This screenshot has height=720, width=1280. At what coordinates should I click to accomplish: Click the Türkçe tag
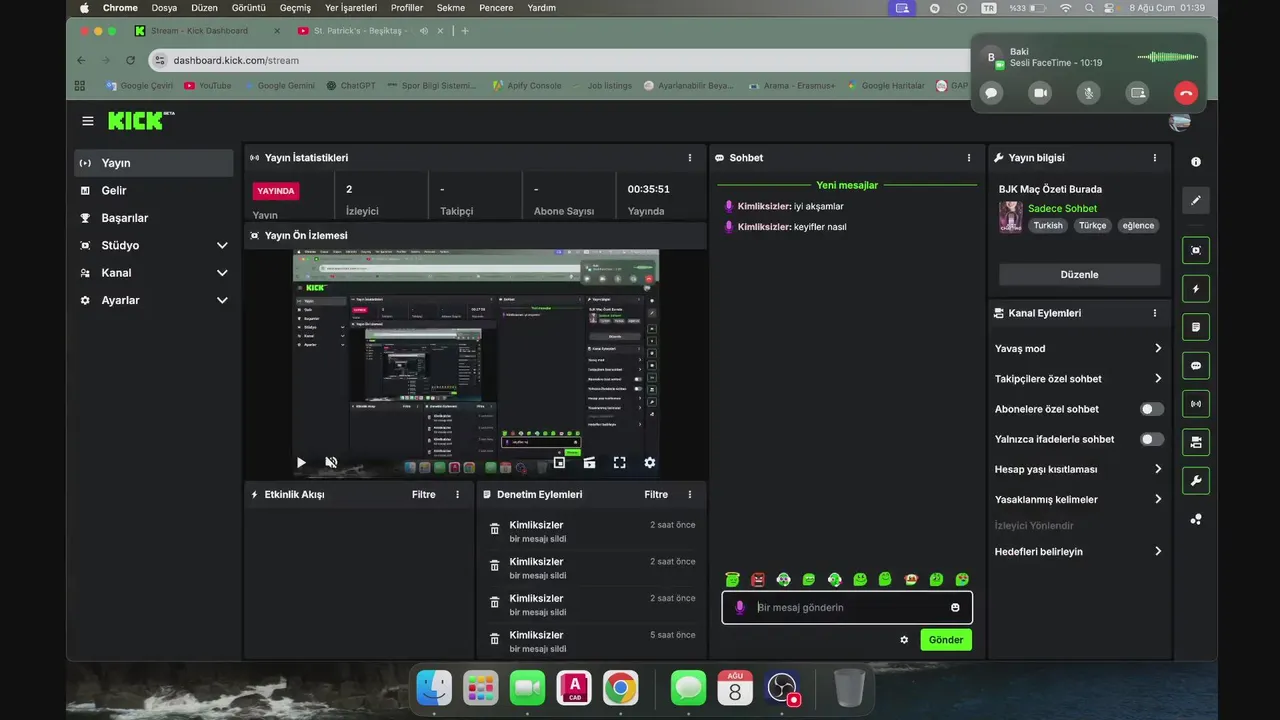tap(1092, 226)
